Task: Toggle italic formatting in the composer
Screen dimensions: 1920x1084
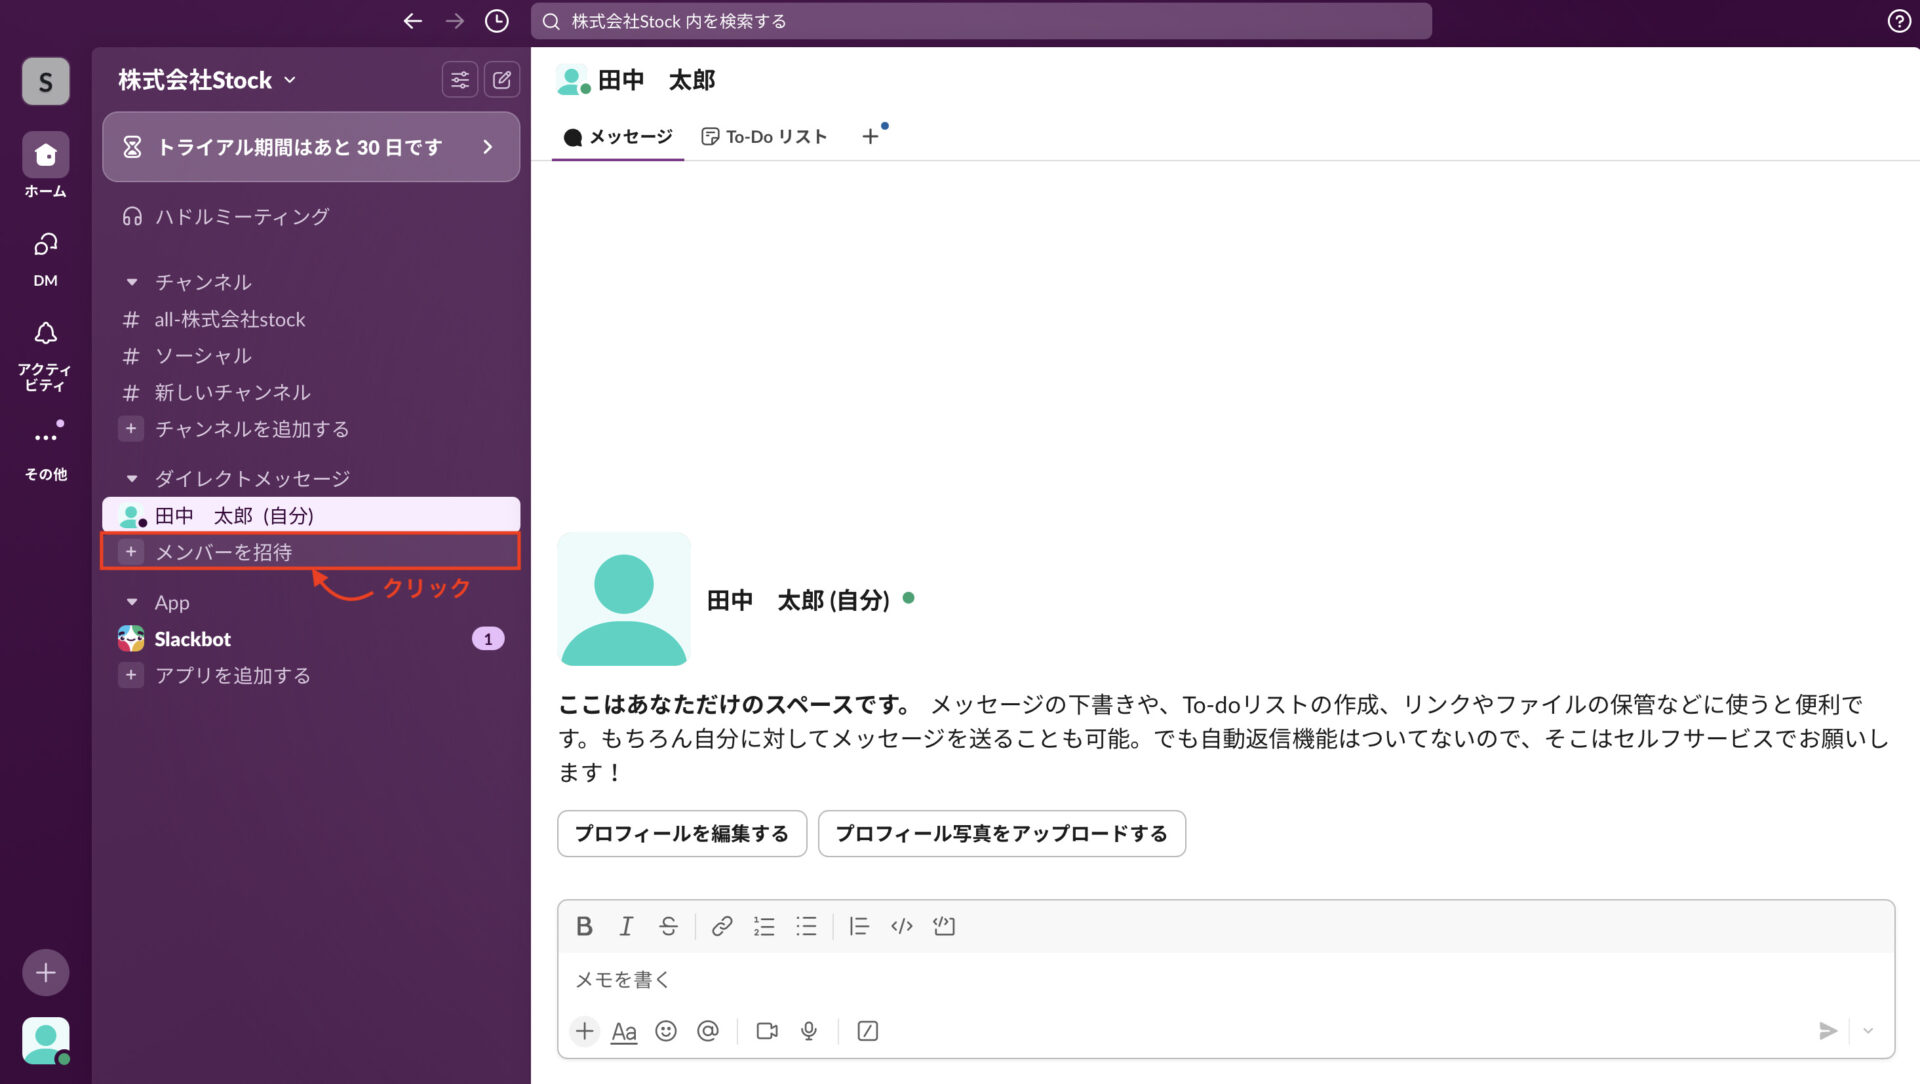Action: (x=627, y=926)
